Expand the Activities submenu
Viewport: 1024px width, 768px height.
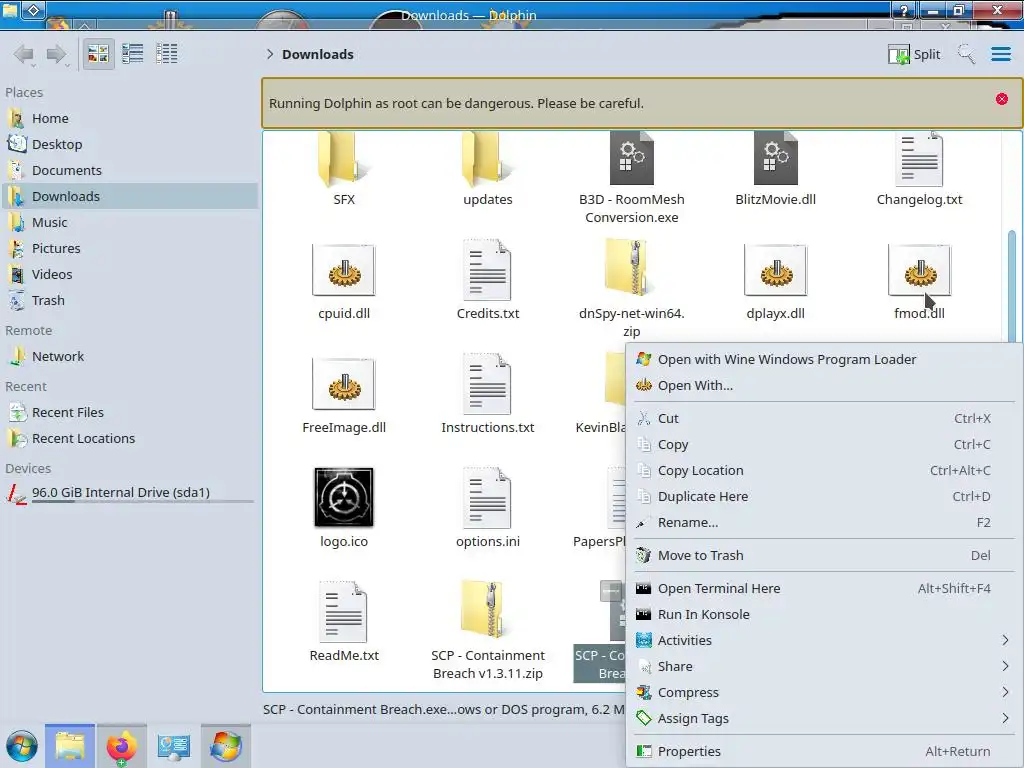[824, 641]
